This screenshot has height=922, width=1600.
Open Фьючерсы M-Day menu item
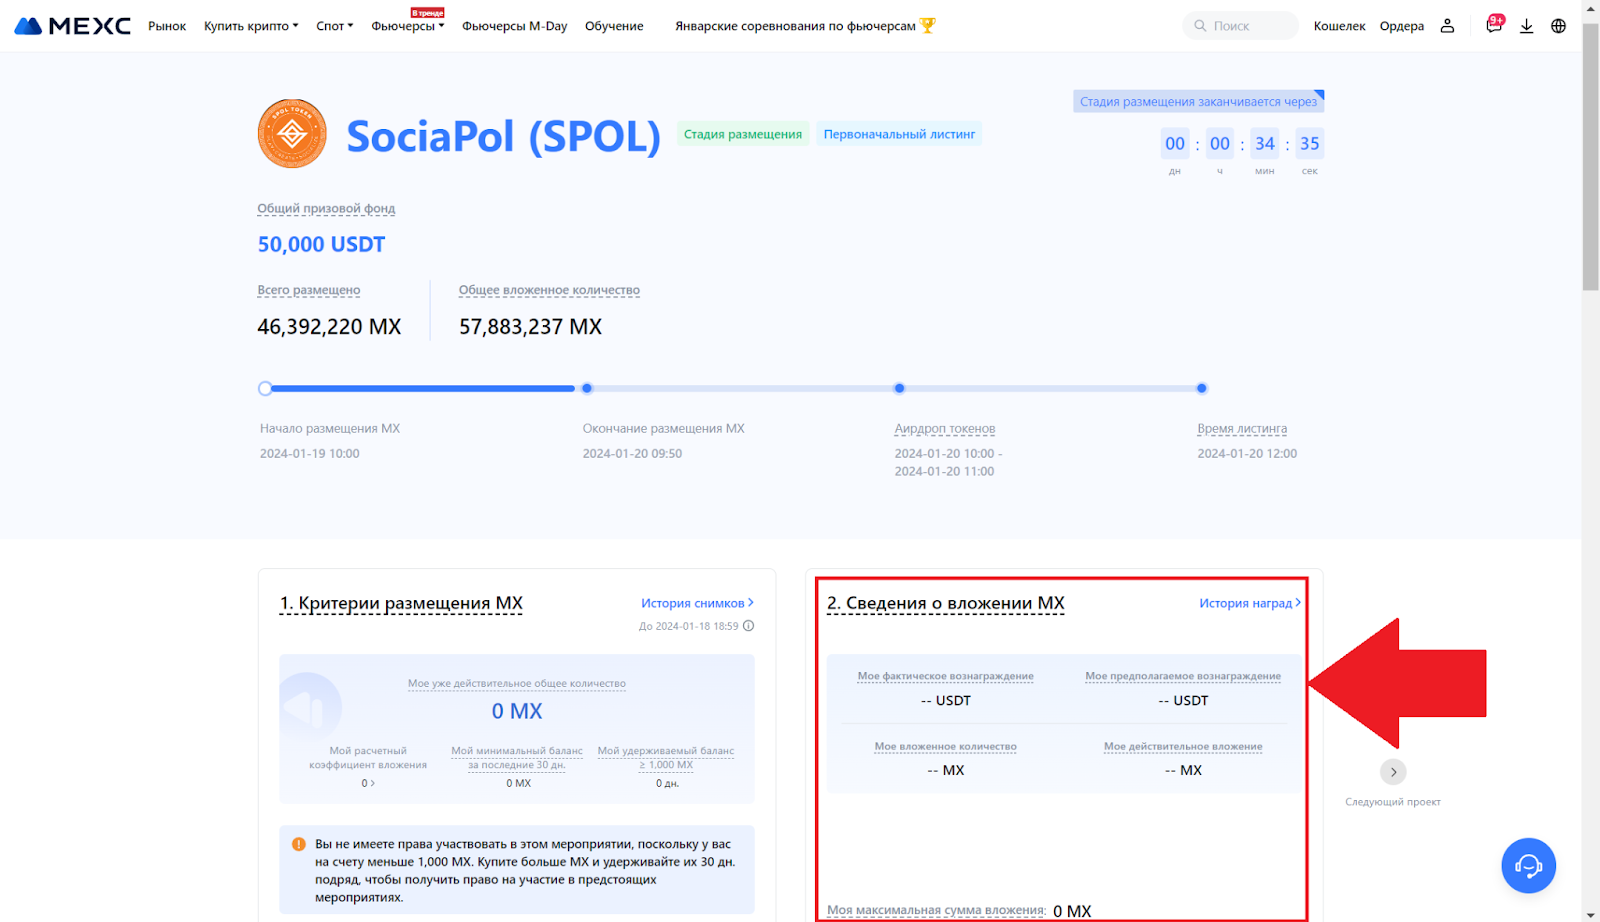pyautogui.click(x=514, y=26)
